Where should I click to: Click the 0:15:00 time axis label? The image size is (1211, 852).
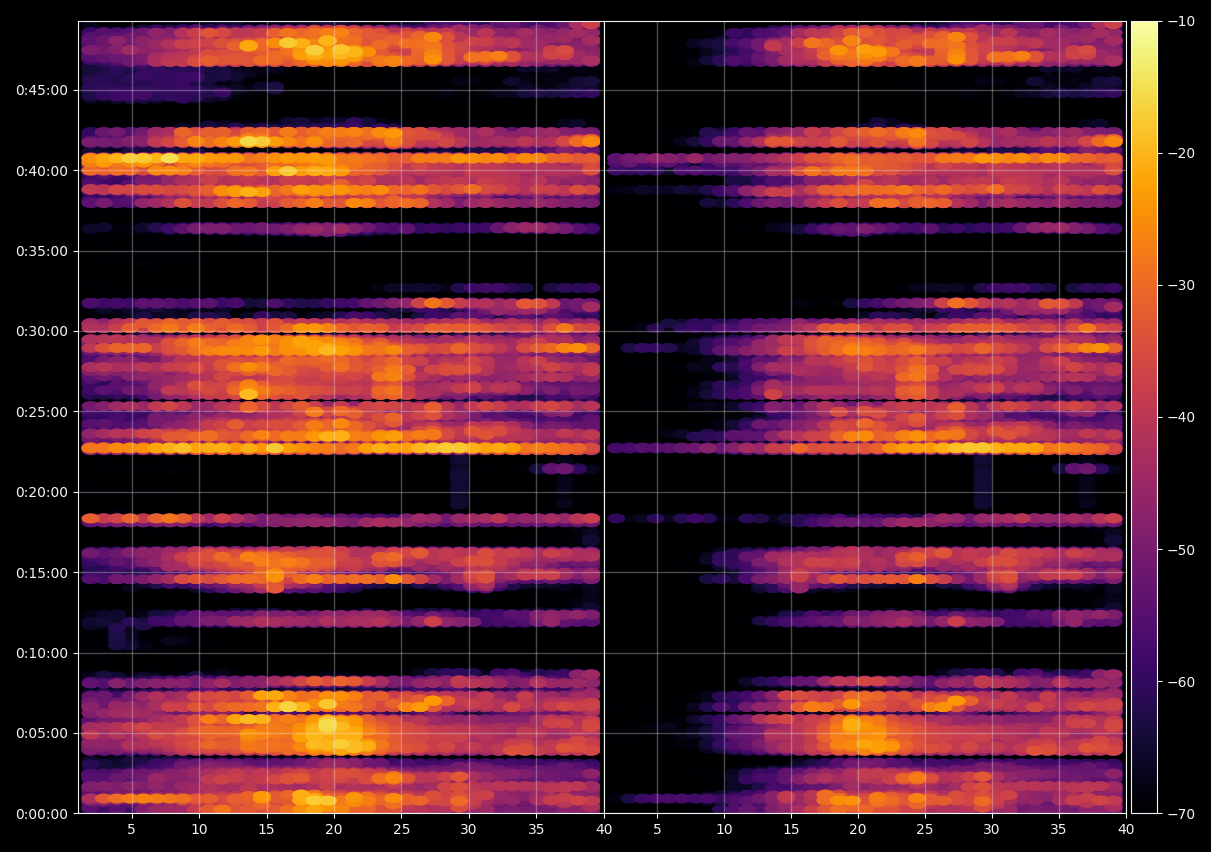tap(42, 573)
